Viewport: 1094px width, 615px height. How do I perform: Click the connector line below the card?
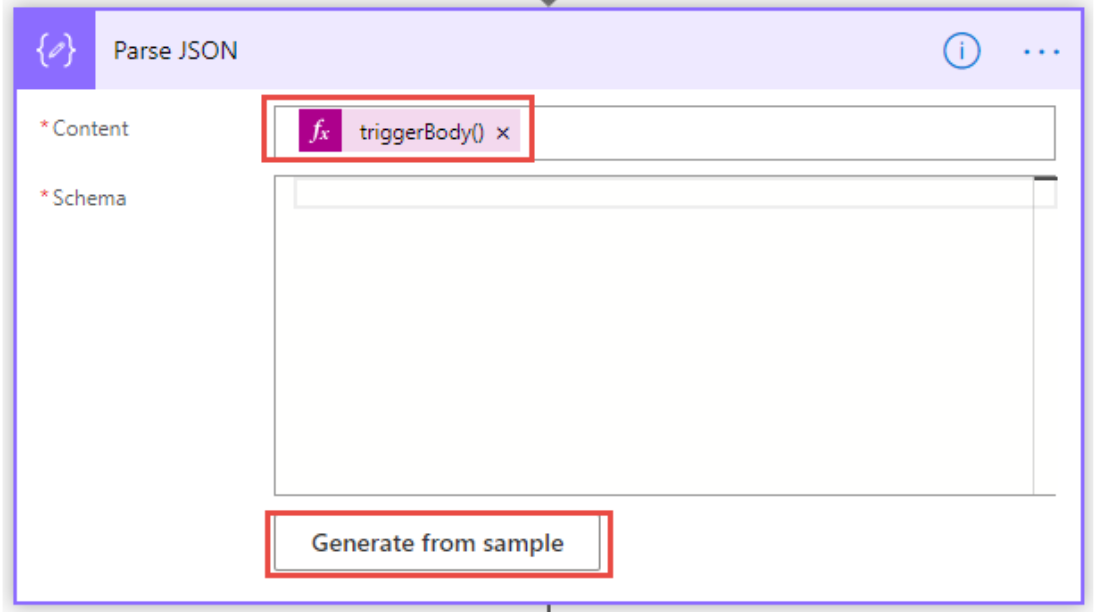point(548,608)
